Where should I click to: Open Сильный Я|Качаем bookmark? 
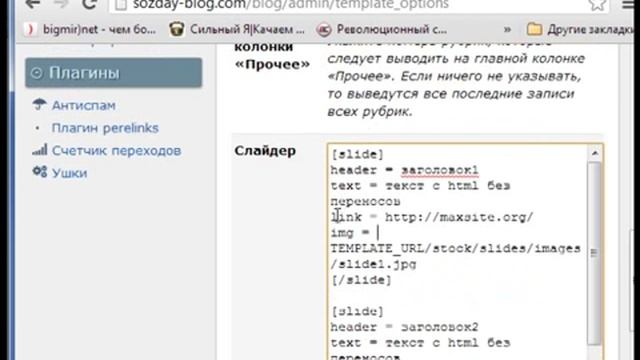click(x=237, y=29)
